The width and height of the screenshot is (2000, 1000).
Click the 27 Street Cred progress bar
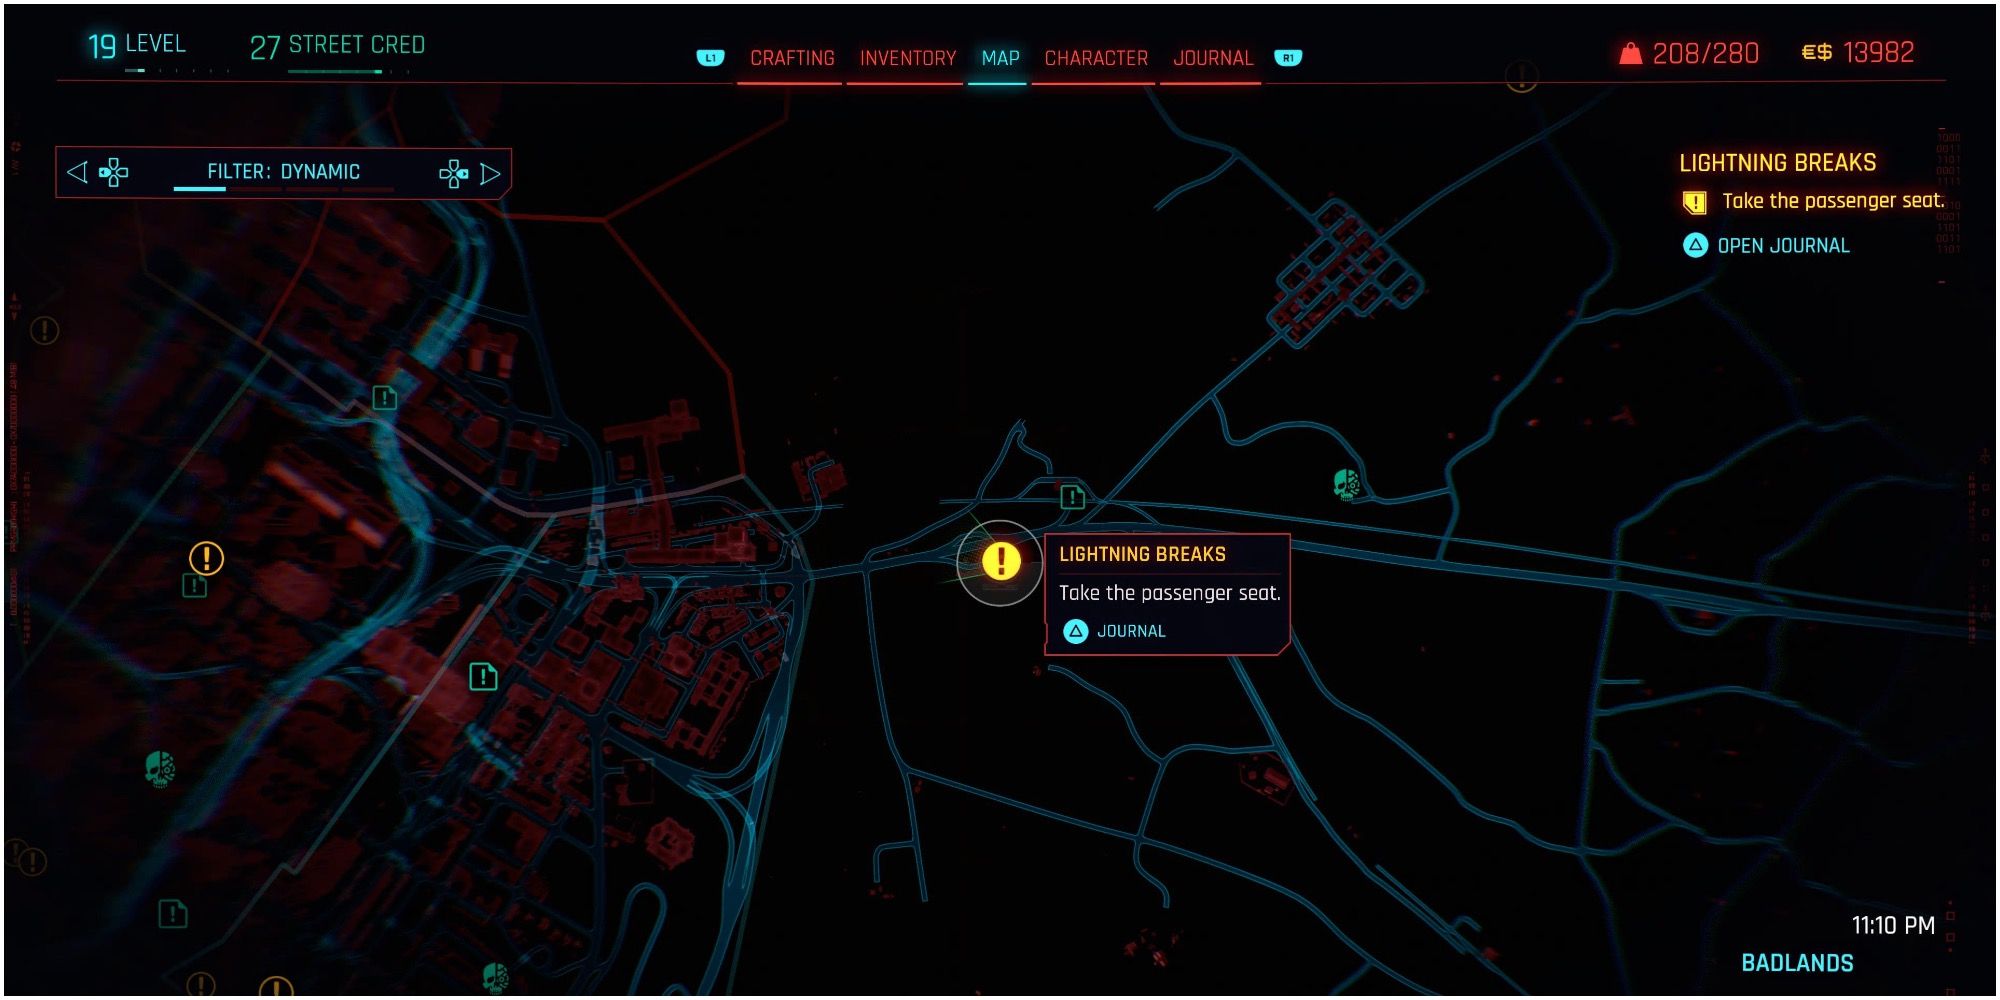(x=349, y=71)
